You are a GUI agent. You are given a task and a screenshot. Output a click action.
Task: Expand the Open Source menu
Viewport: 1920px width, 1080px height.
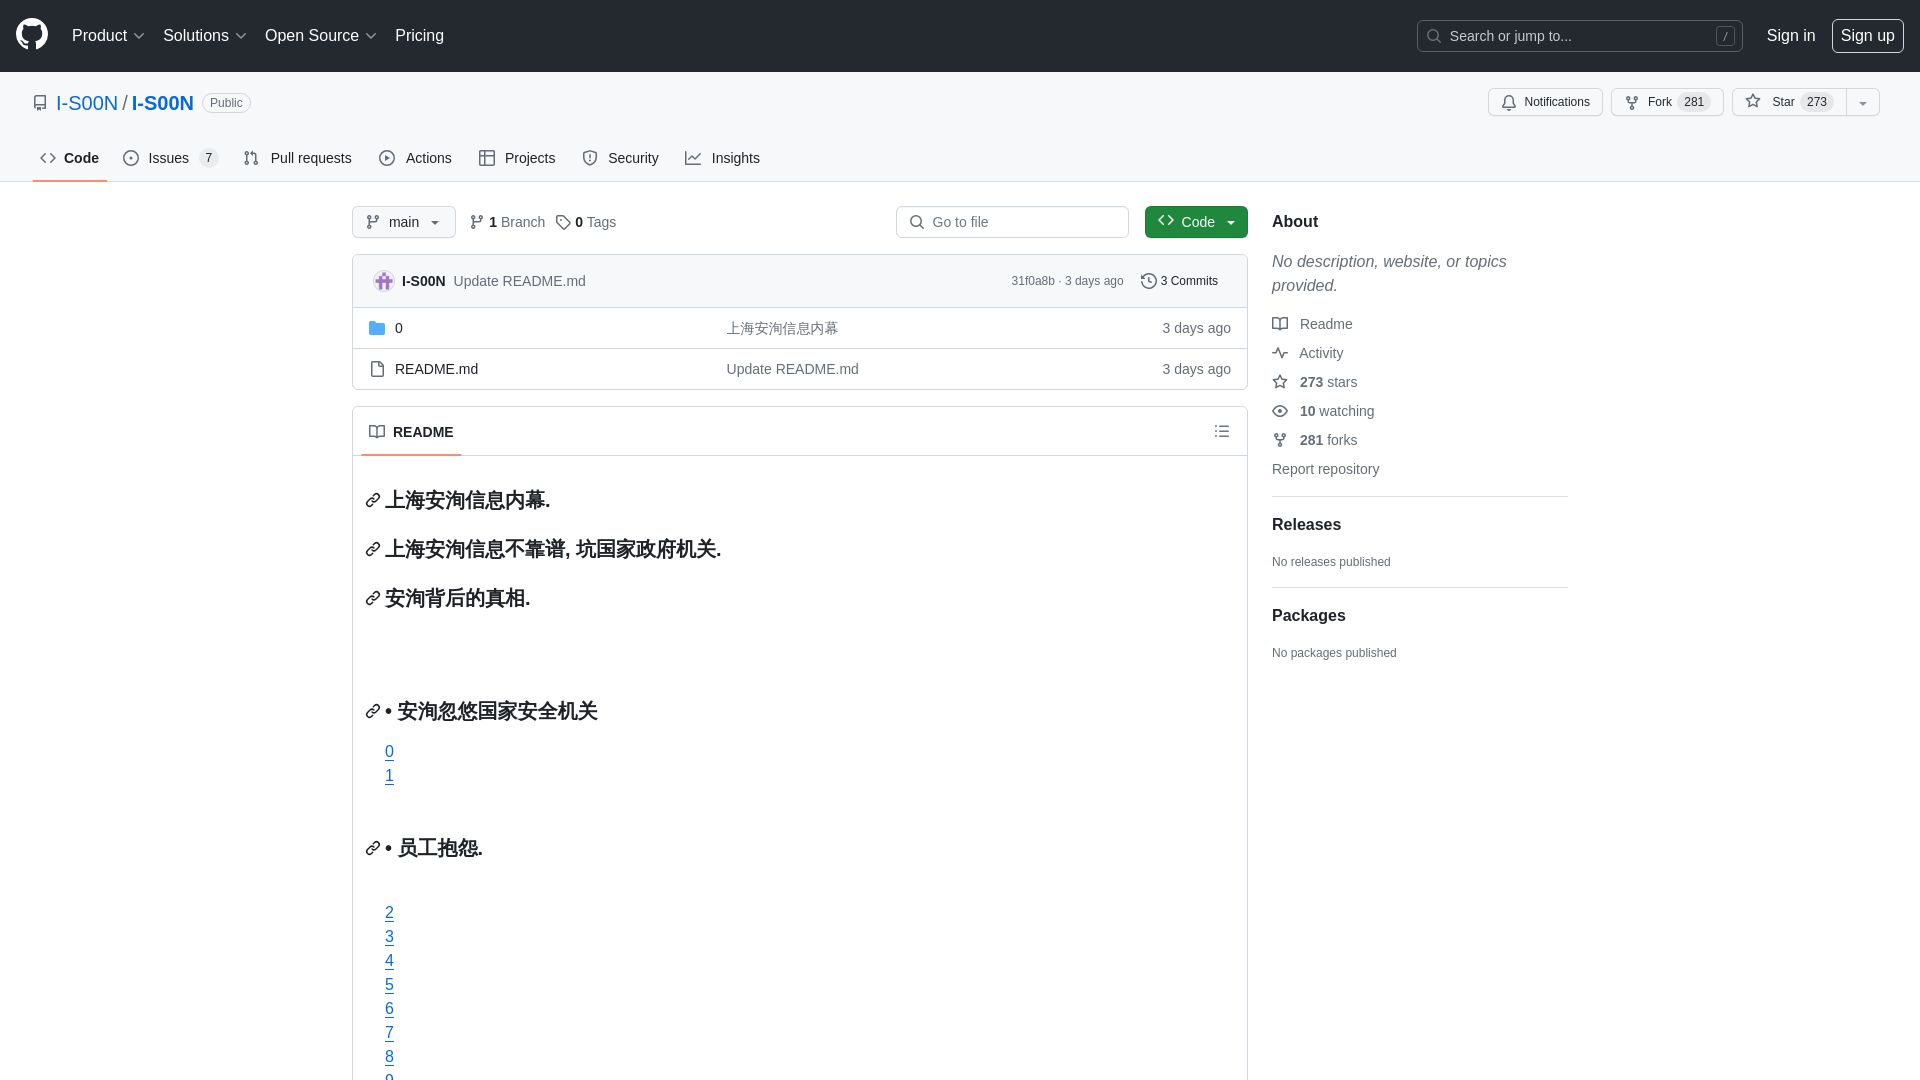point(321,36)
